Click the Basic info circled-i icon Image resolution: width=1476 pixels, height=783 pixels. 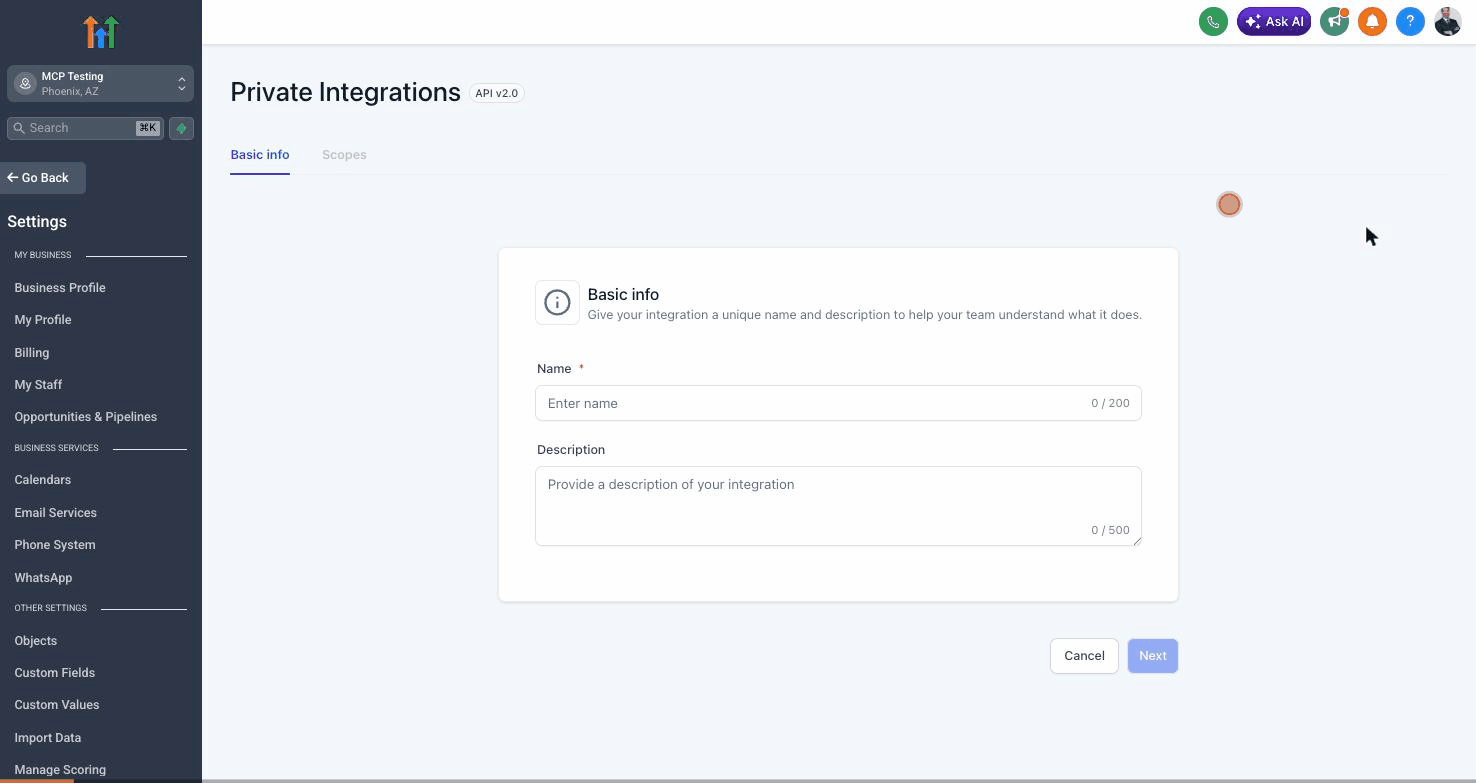557,302
